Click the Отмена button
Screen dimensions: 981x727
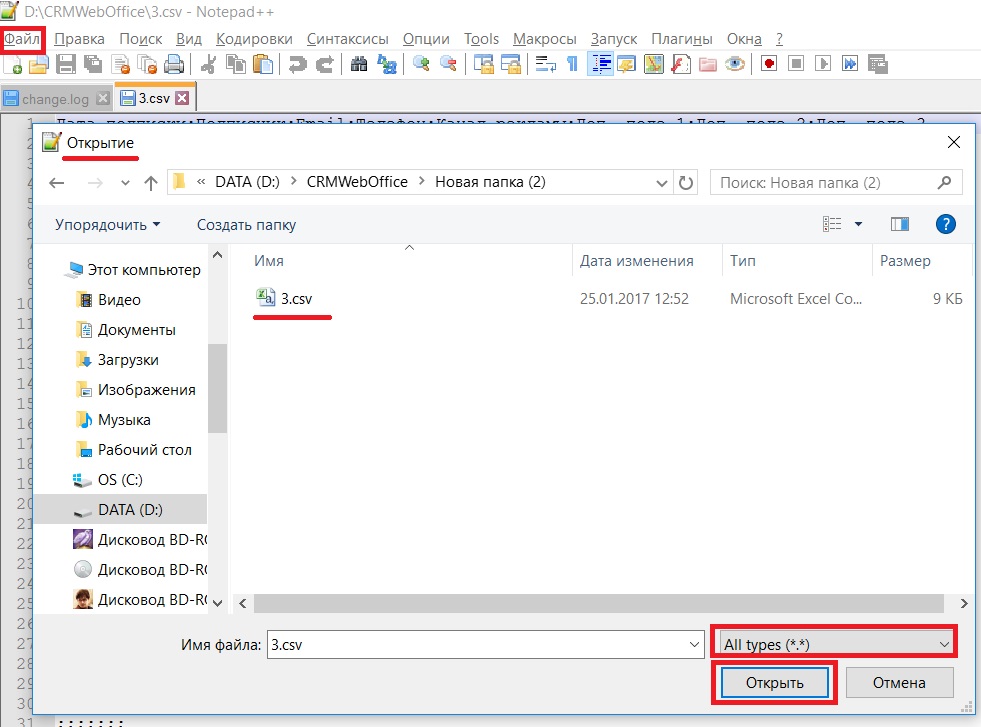899,683
